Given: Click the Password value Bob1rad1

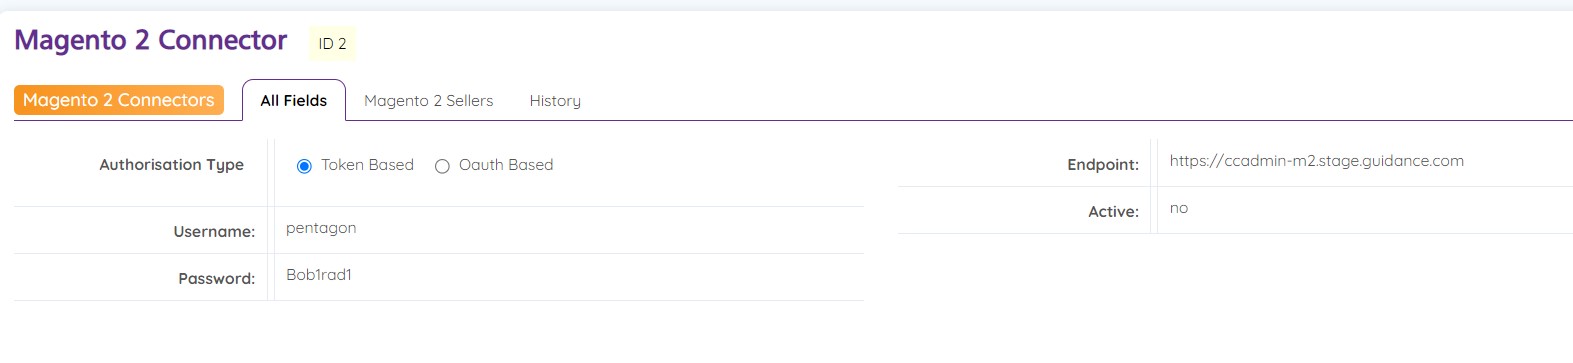Looking at the screenshot, I should pos(319,275).
